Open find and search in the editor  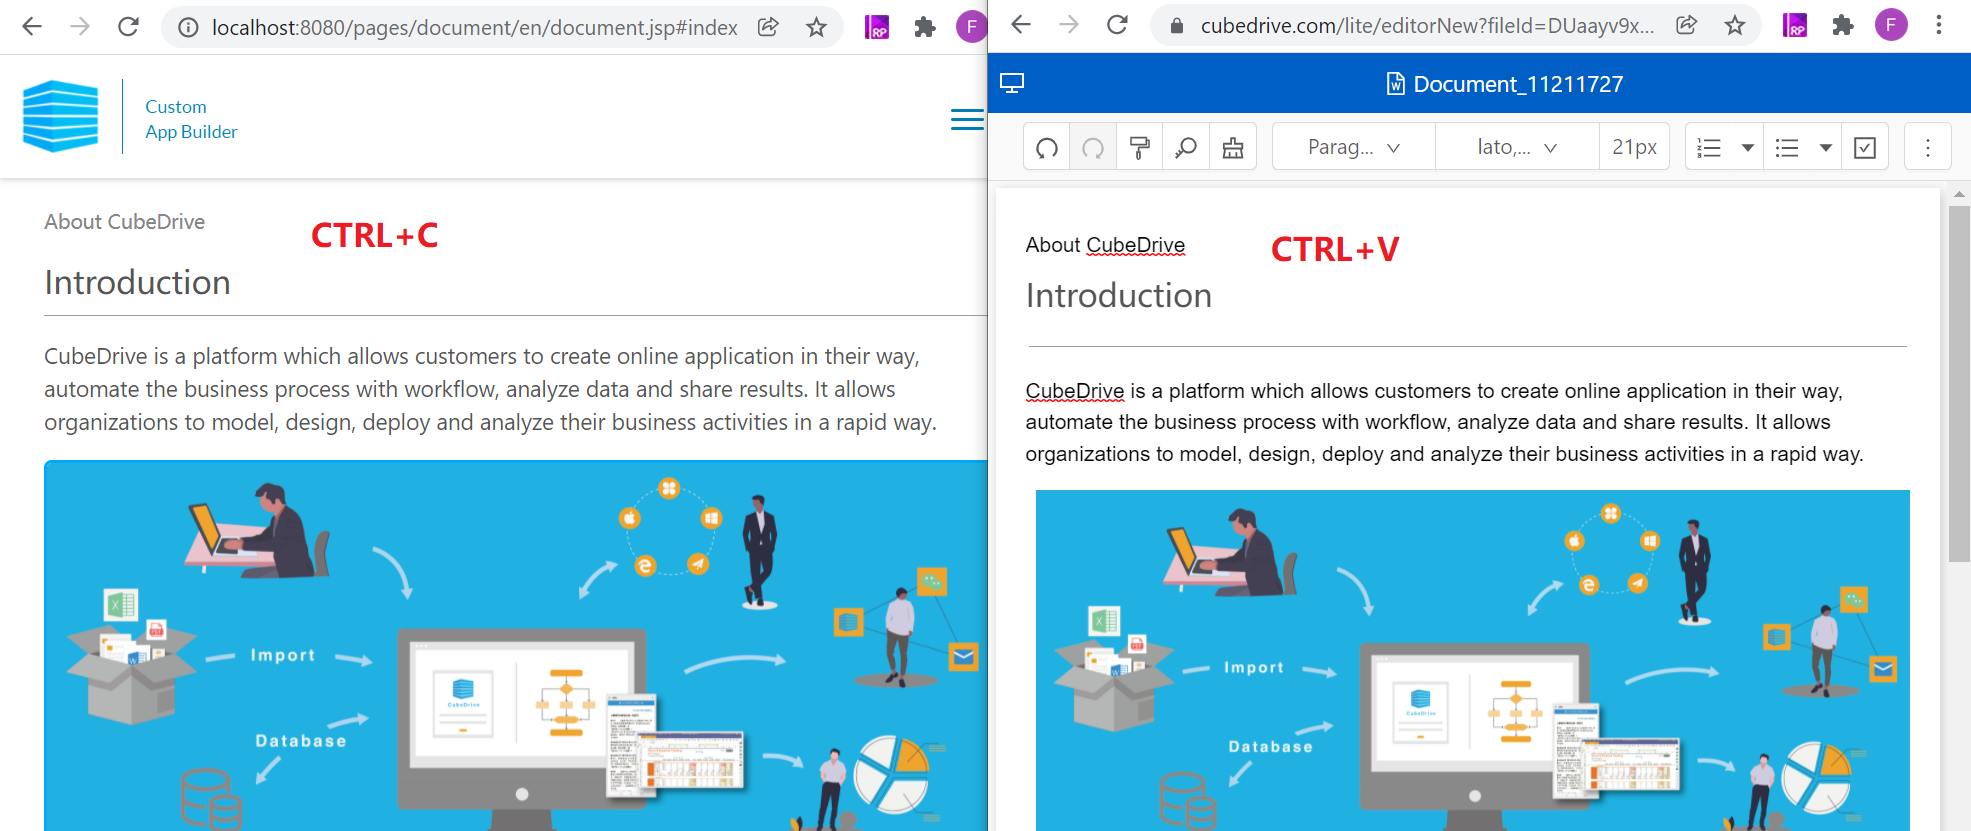click(x=1186, y=148)
